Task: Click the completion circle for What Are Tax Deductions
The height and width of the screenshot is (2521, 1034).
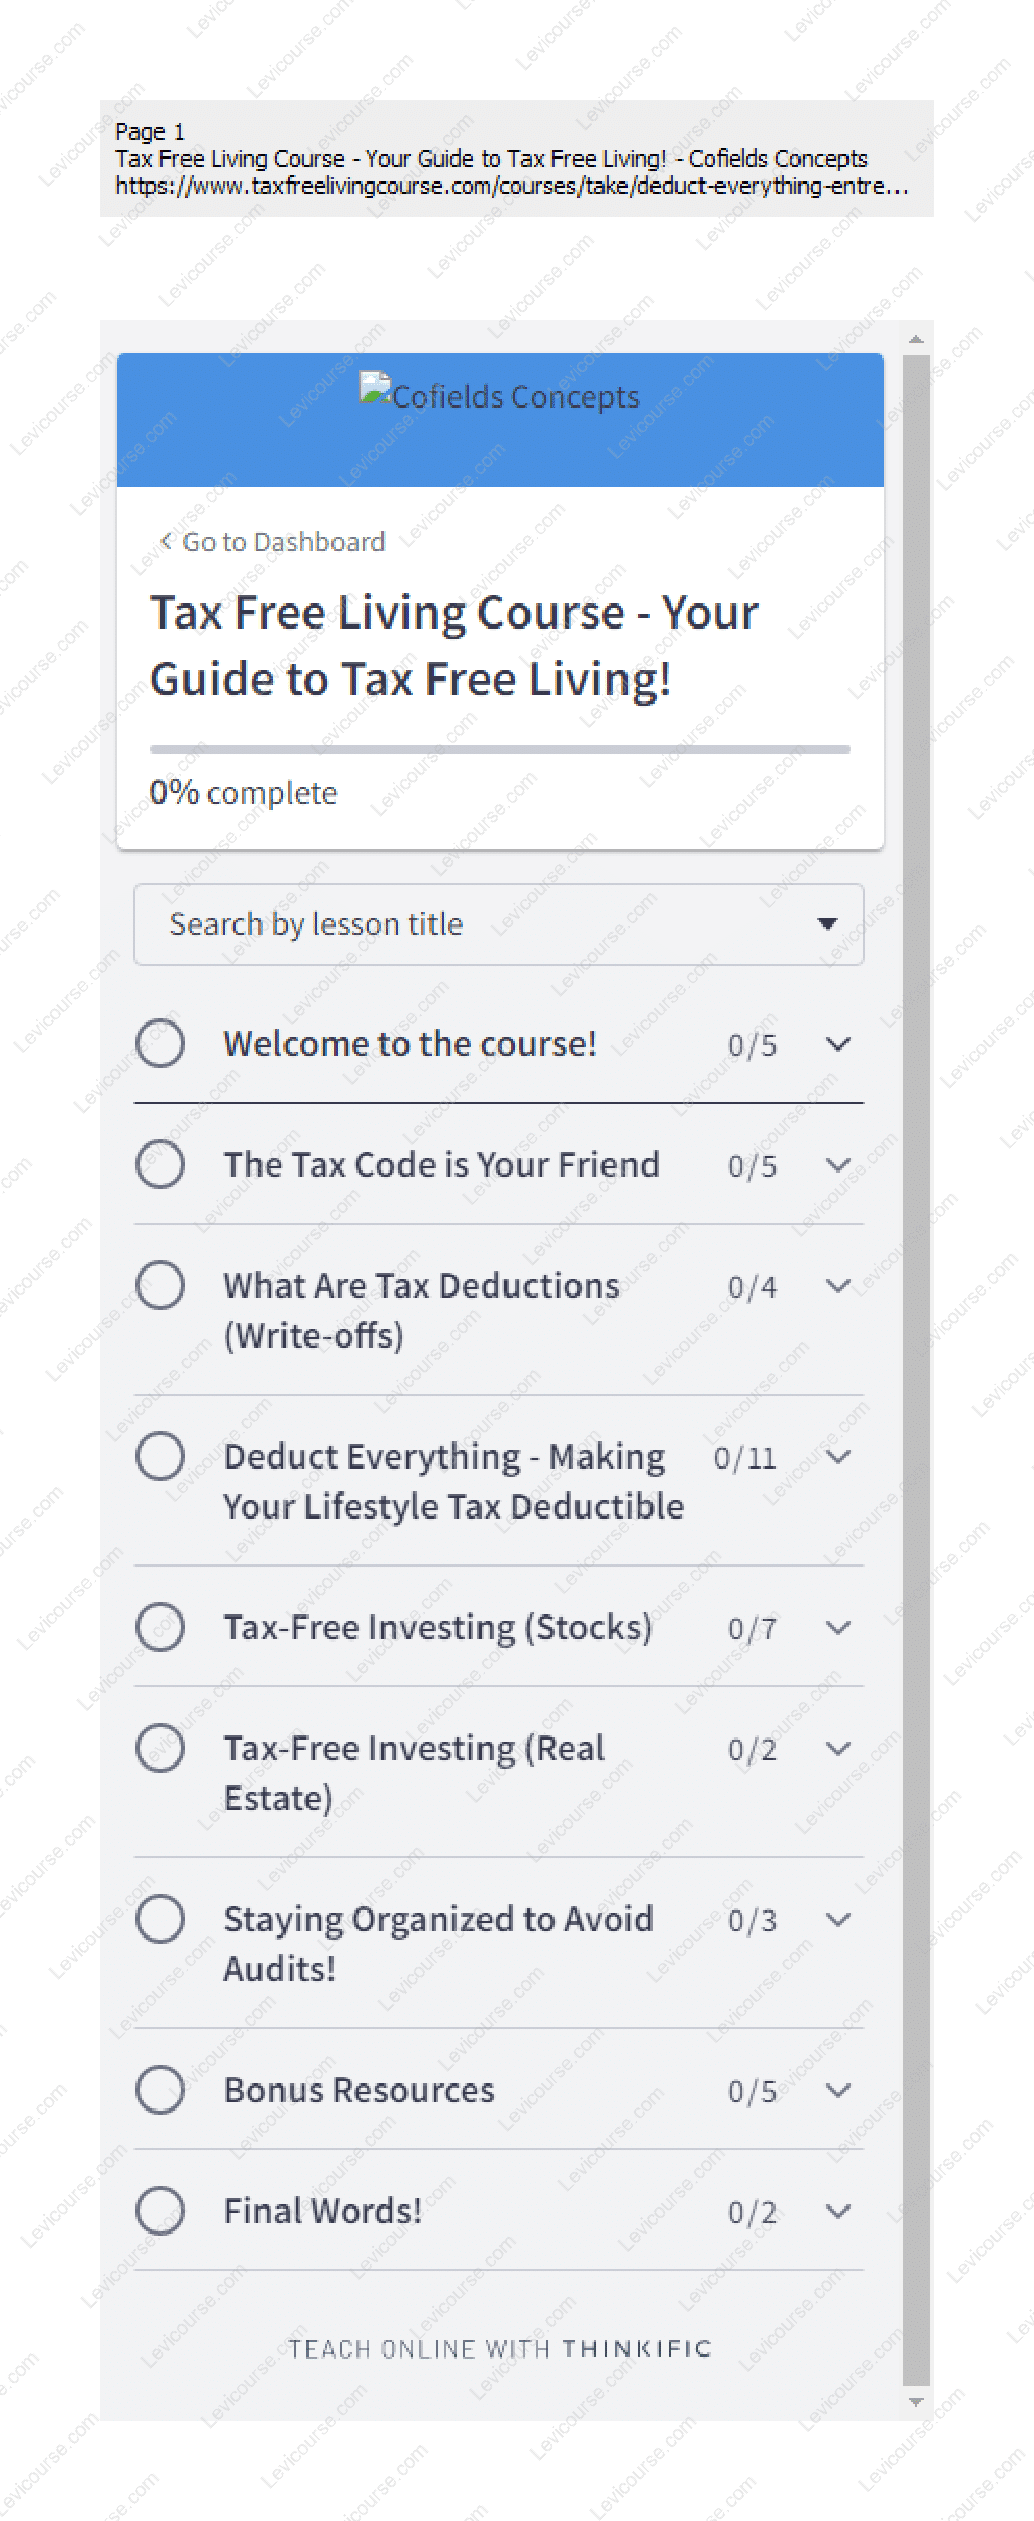Action: (x=160, y=1285)
